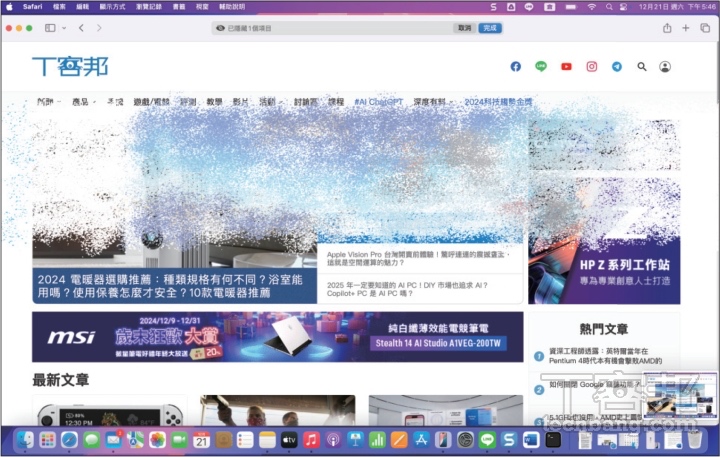The height and width of the screenshot is (457, 720).
Task: Open the 瀏覽記錄 menu
Action: tap(149, 7)
